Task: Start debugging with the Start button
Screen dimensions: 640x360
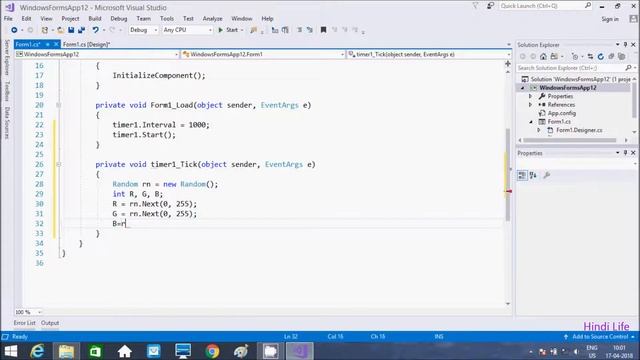Action: click(x=228, y=30)
